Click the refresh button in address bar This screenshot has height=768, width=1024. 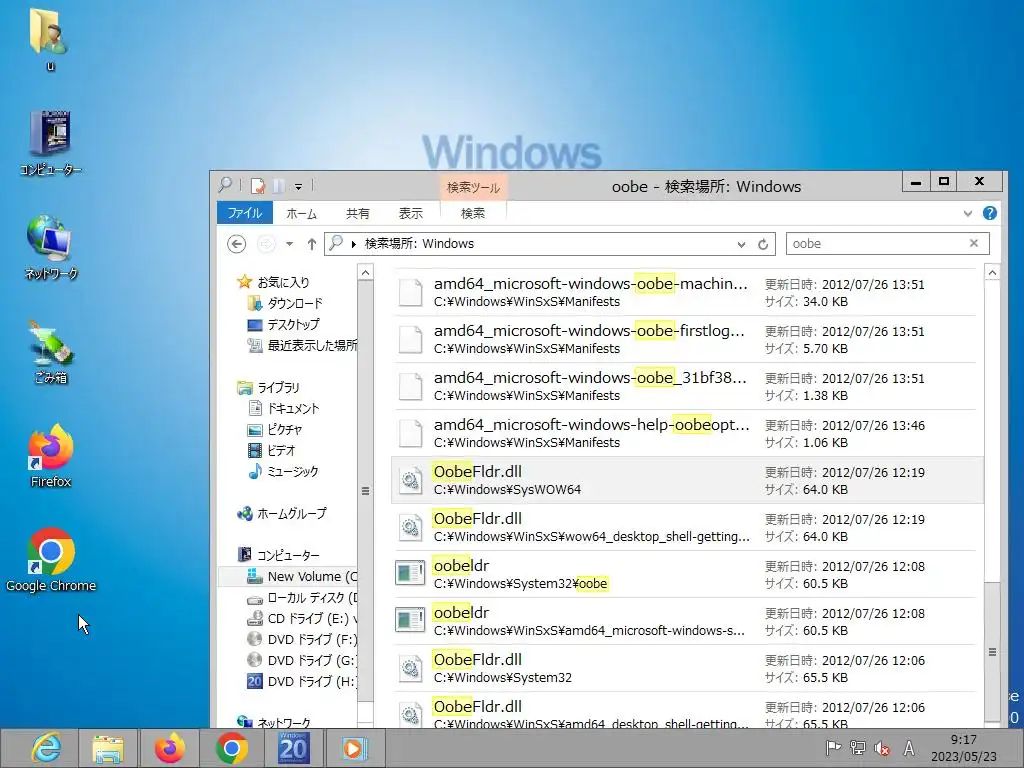pos(763,244)
